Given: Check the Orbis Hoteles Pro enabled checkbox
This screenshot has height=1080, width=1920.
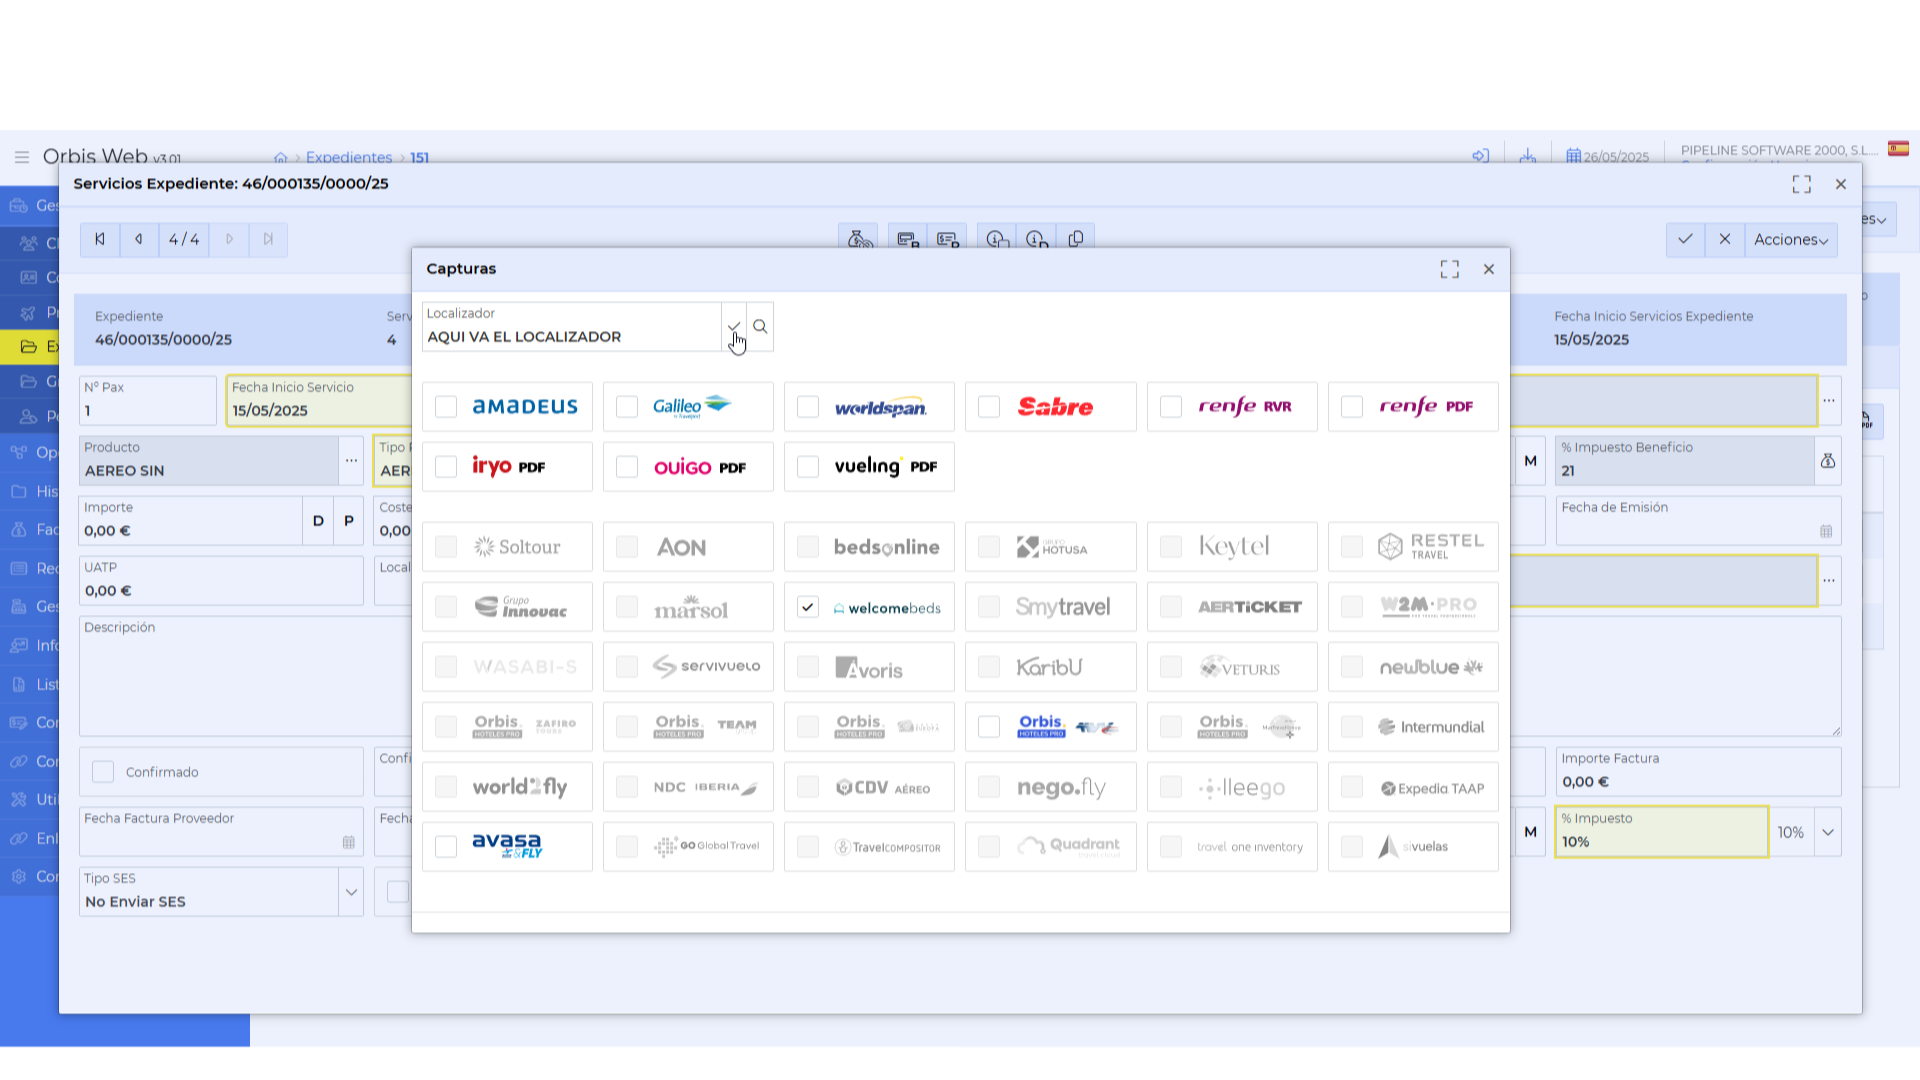Looking at the screenshot, I should pos(989,727).
